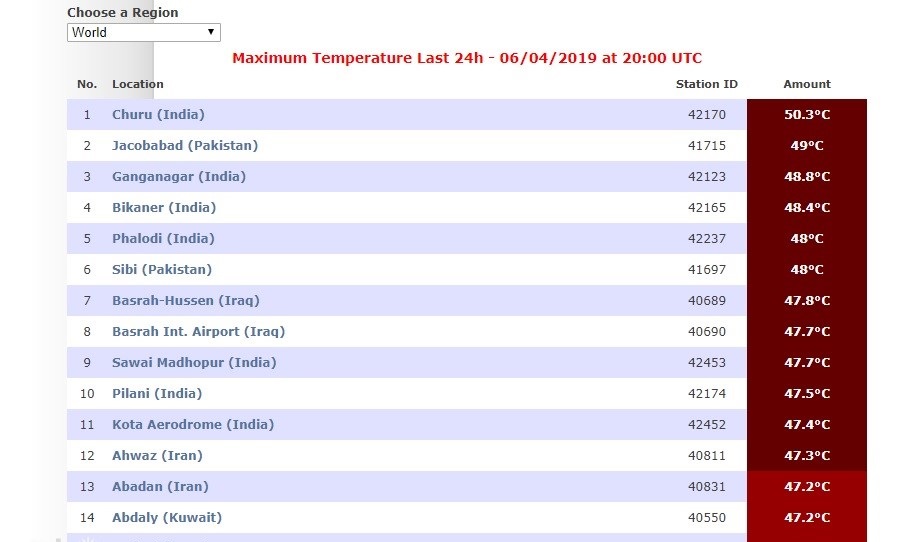Click the Station ID column header
Screen dimensions: 907x542
[706, 84]
